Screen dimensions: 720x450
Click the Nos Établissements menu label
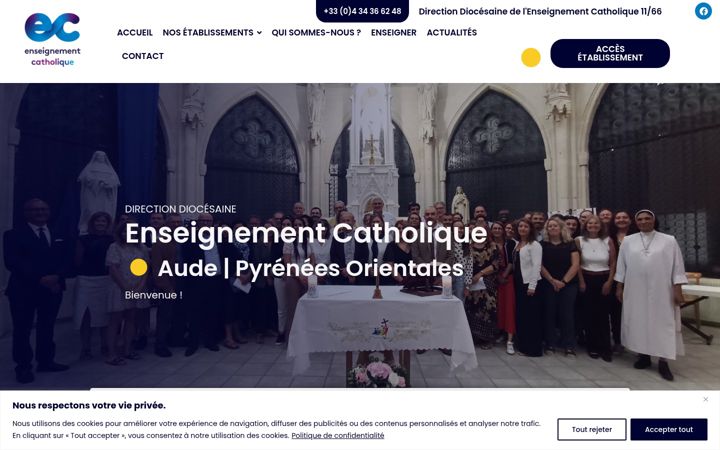tap(208, 33)
